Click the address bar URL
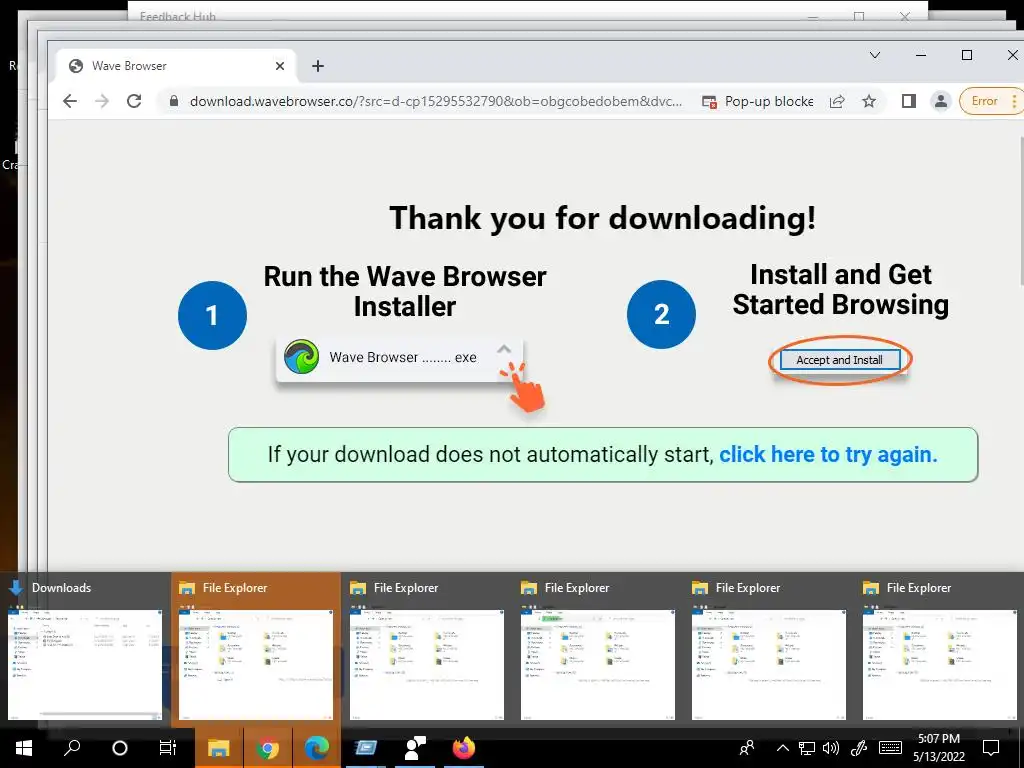Image resolution: width=1024 pixels, height=768 pixels. tap(436, 101)
